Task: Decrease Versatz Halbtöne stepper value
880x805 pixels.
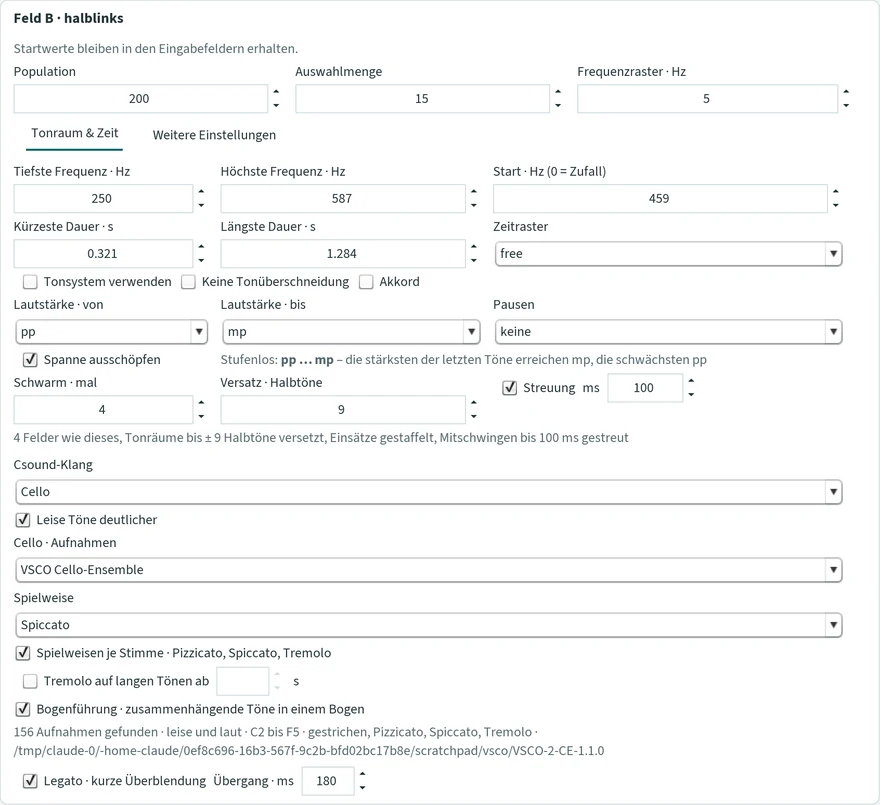Action: pyautogui.click(x=474, y=417)
